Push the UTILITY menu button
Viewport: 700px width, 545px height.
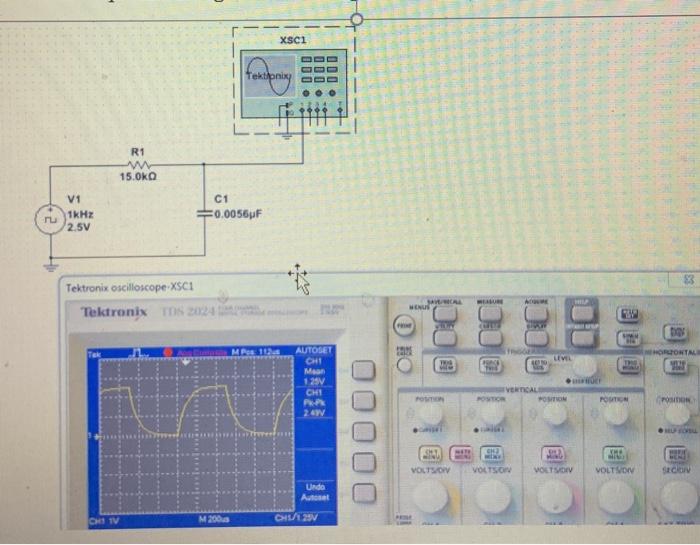coord(445,337)
